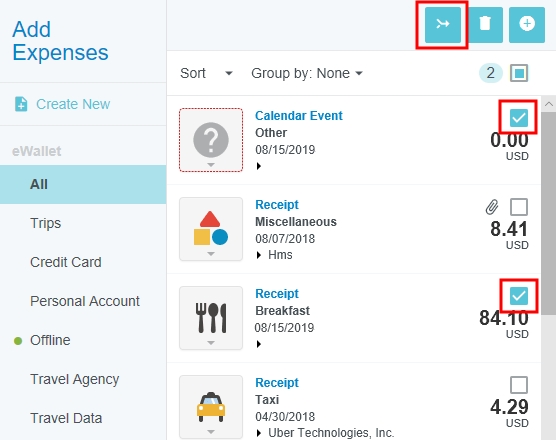This screenshot has height=440, width=556.
Task: Uncheck the Breakfast 84.10 receipt checkbox
Action: [519, 296]
